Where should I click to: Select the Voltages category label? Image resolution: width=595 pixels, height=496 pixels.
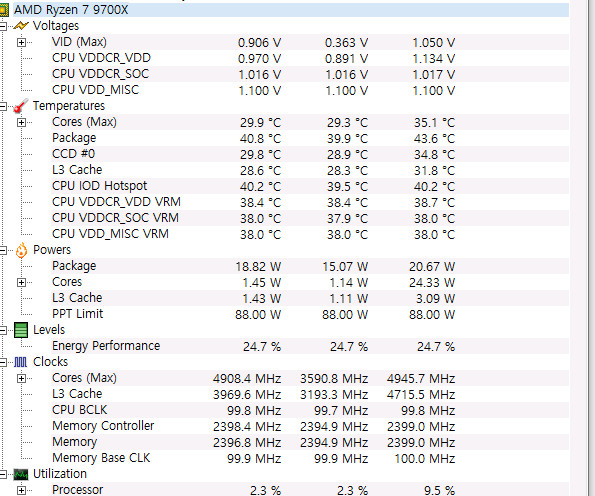coord(56,26)
